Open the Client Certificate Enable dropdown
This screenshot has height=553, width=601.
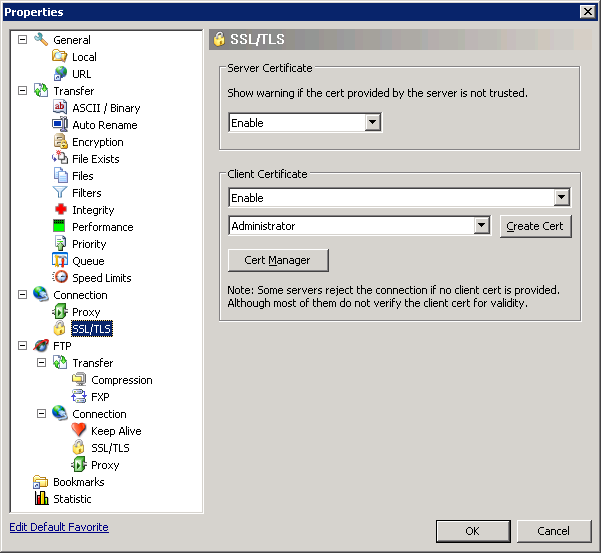tap(561, 198)
